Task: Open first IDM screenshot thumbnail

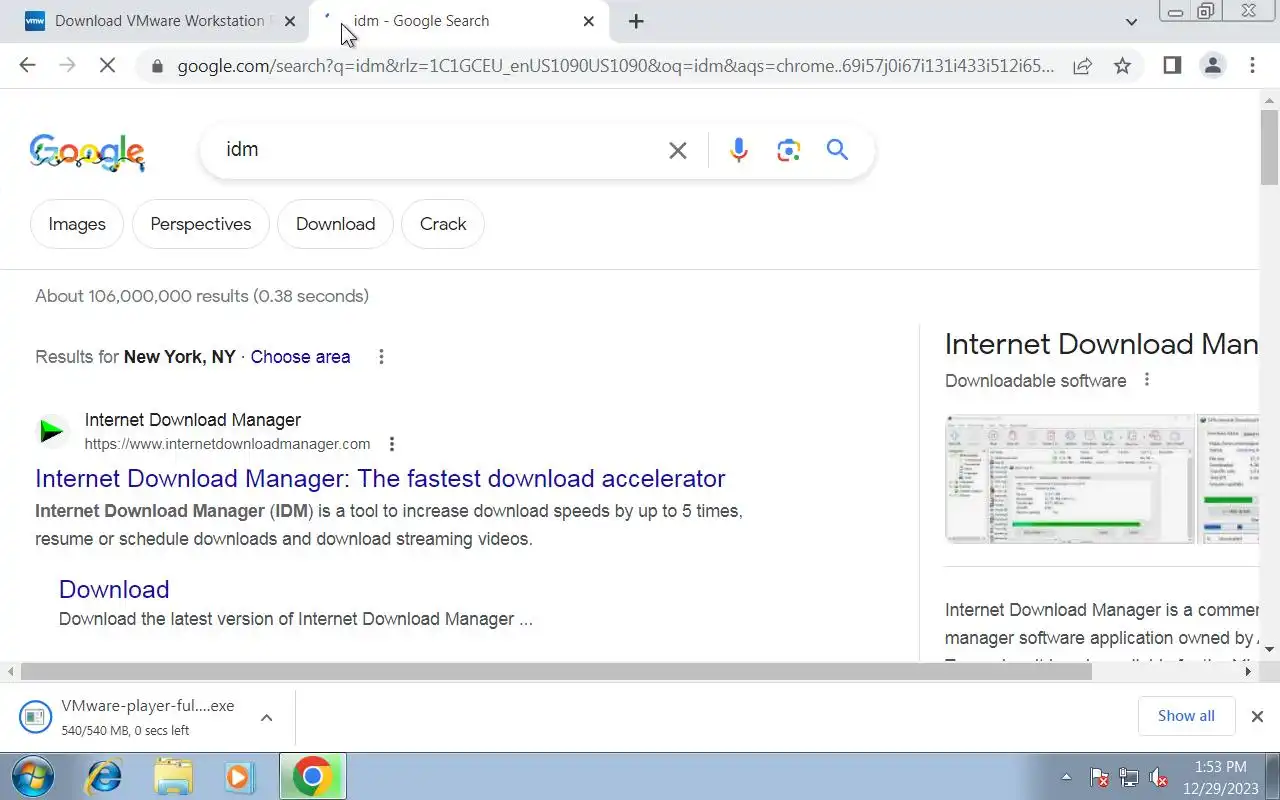Action: click(x=1070, y=479)
